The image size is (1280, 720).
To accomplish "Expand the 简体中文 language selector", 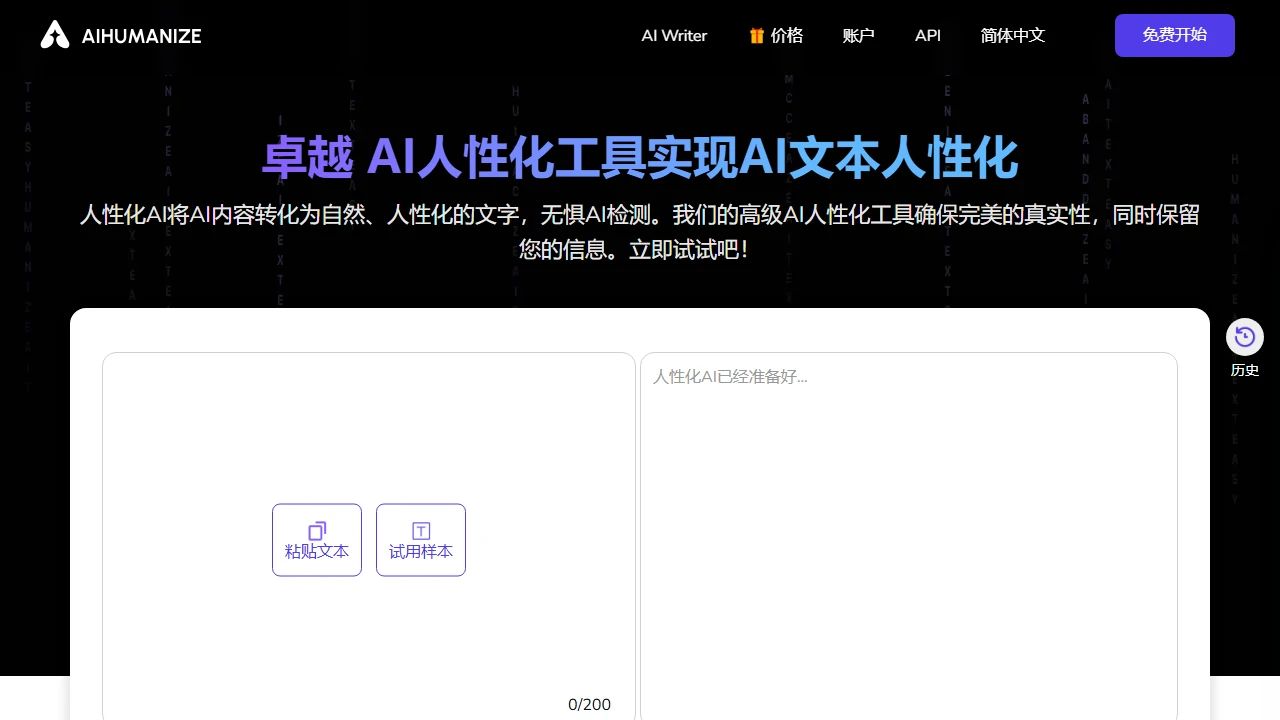I will pos(1012,36).
